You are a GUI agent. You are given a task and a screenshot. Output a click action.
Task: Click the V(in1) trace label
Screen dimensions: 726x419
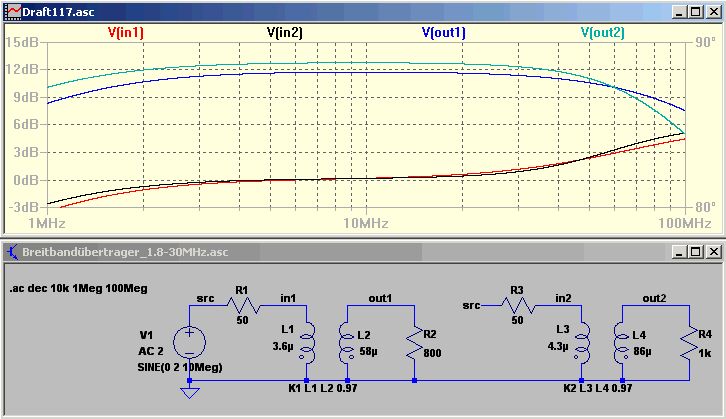(125, 33)
